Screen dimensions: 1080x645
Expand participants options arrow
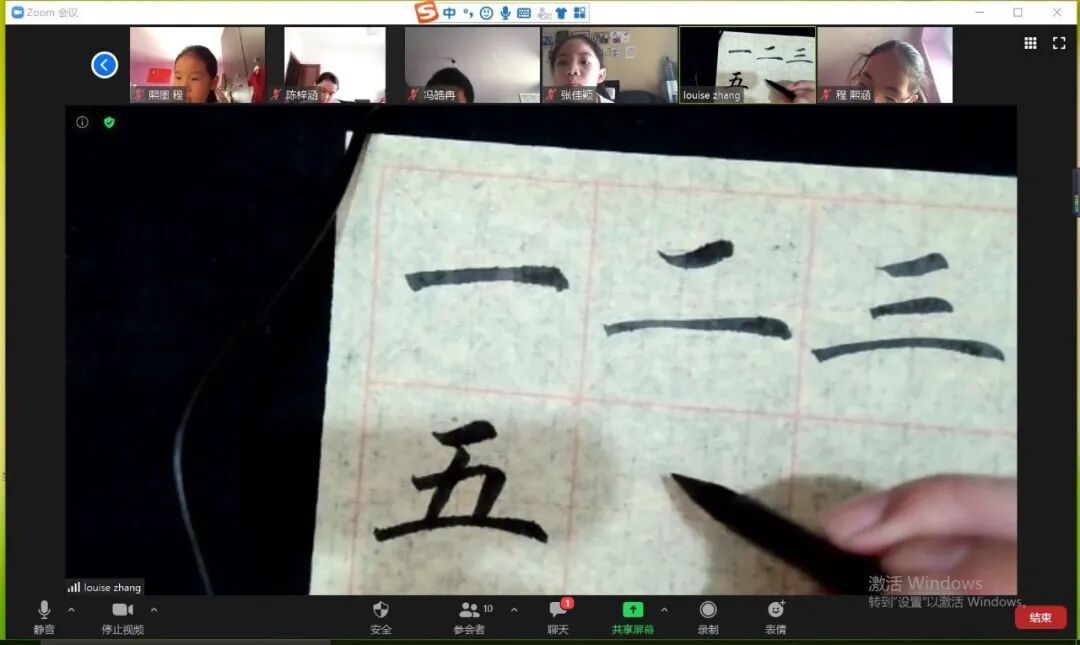point(515,610)
